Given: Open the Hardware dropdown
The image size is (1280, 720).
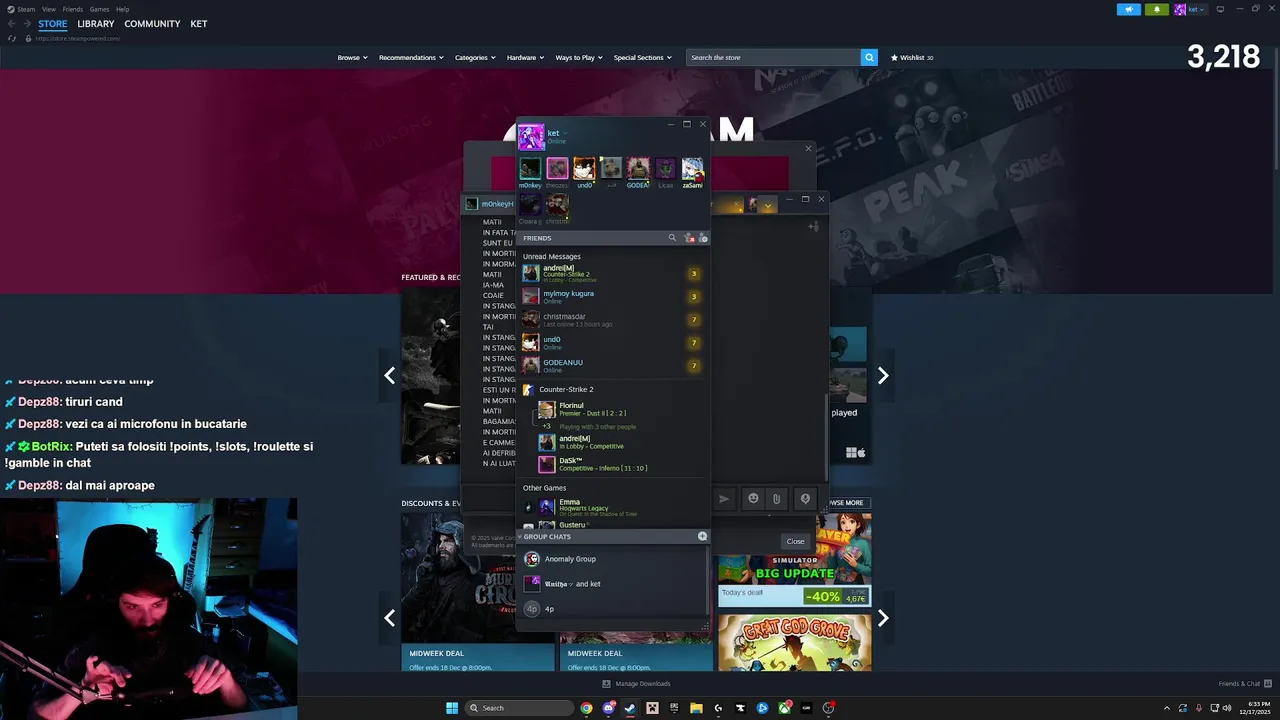Looking at the screenshot, I should click(x=525, y=57).
